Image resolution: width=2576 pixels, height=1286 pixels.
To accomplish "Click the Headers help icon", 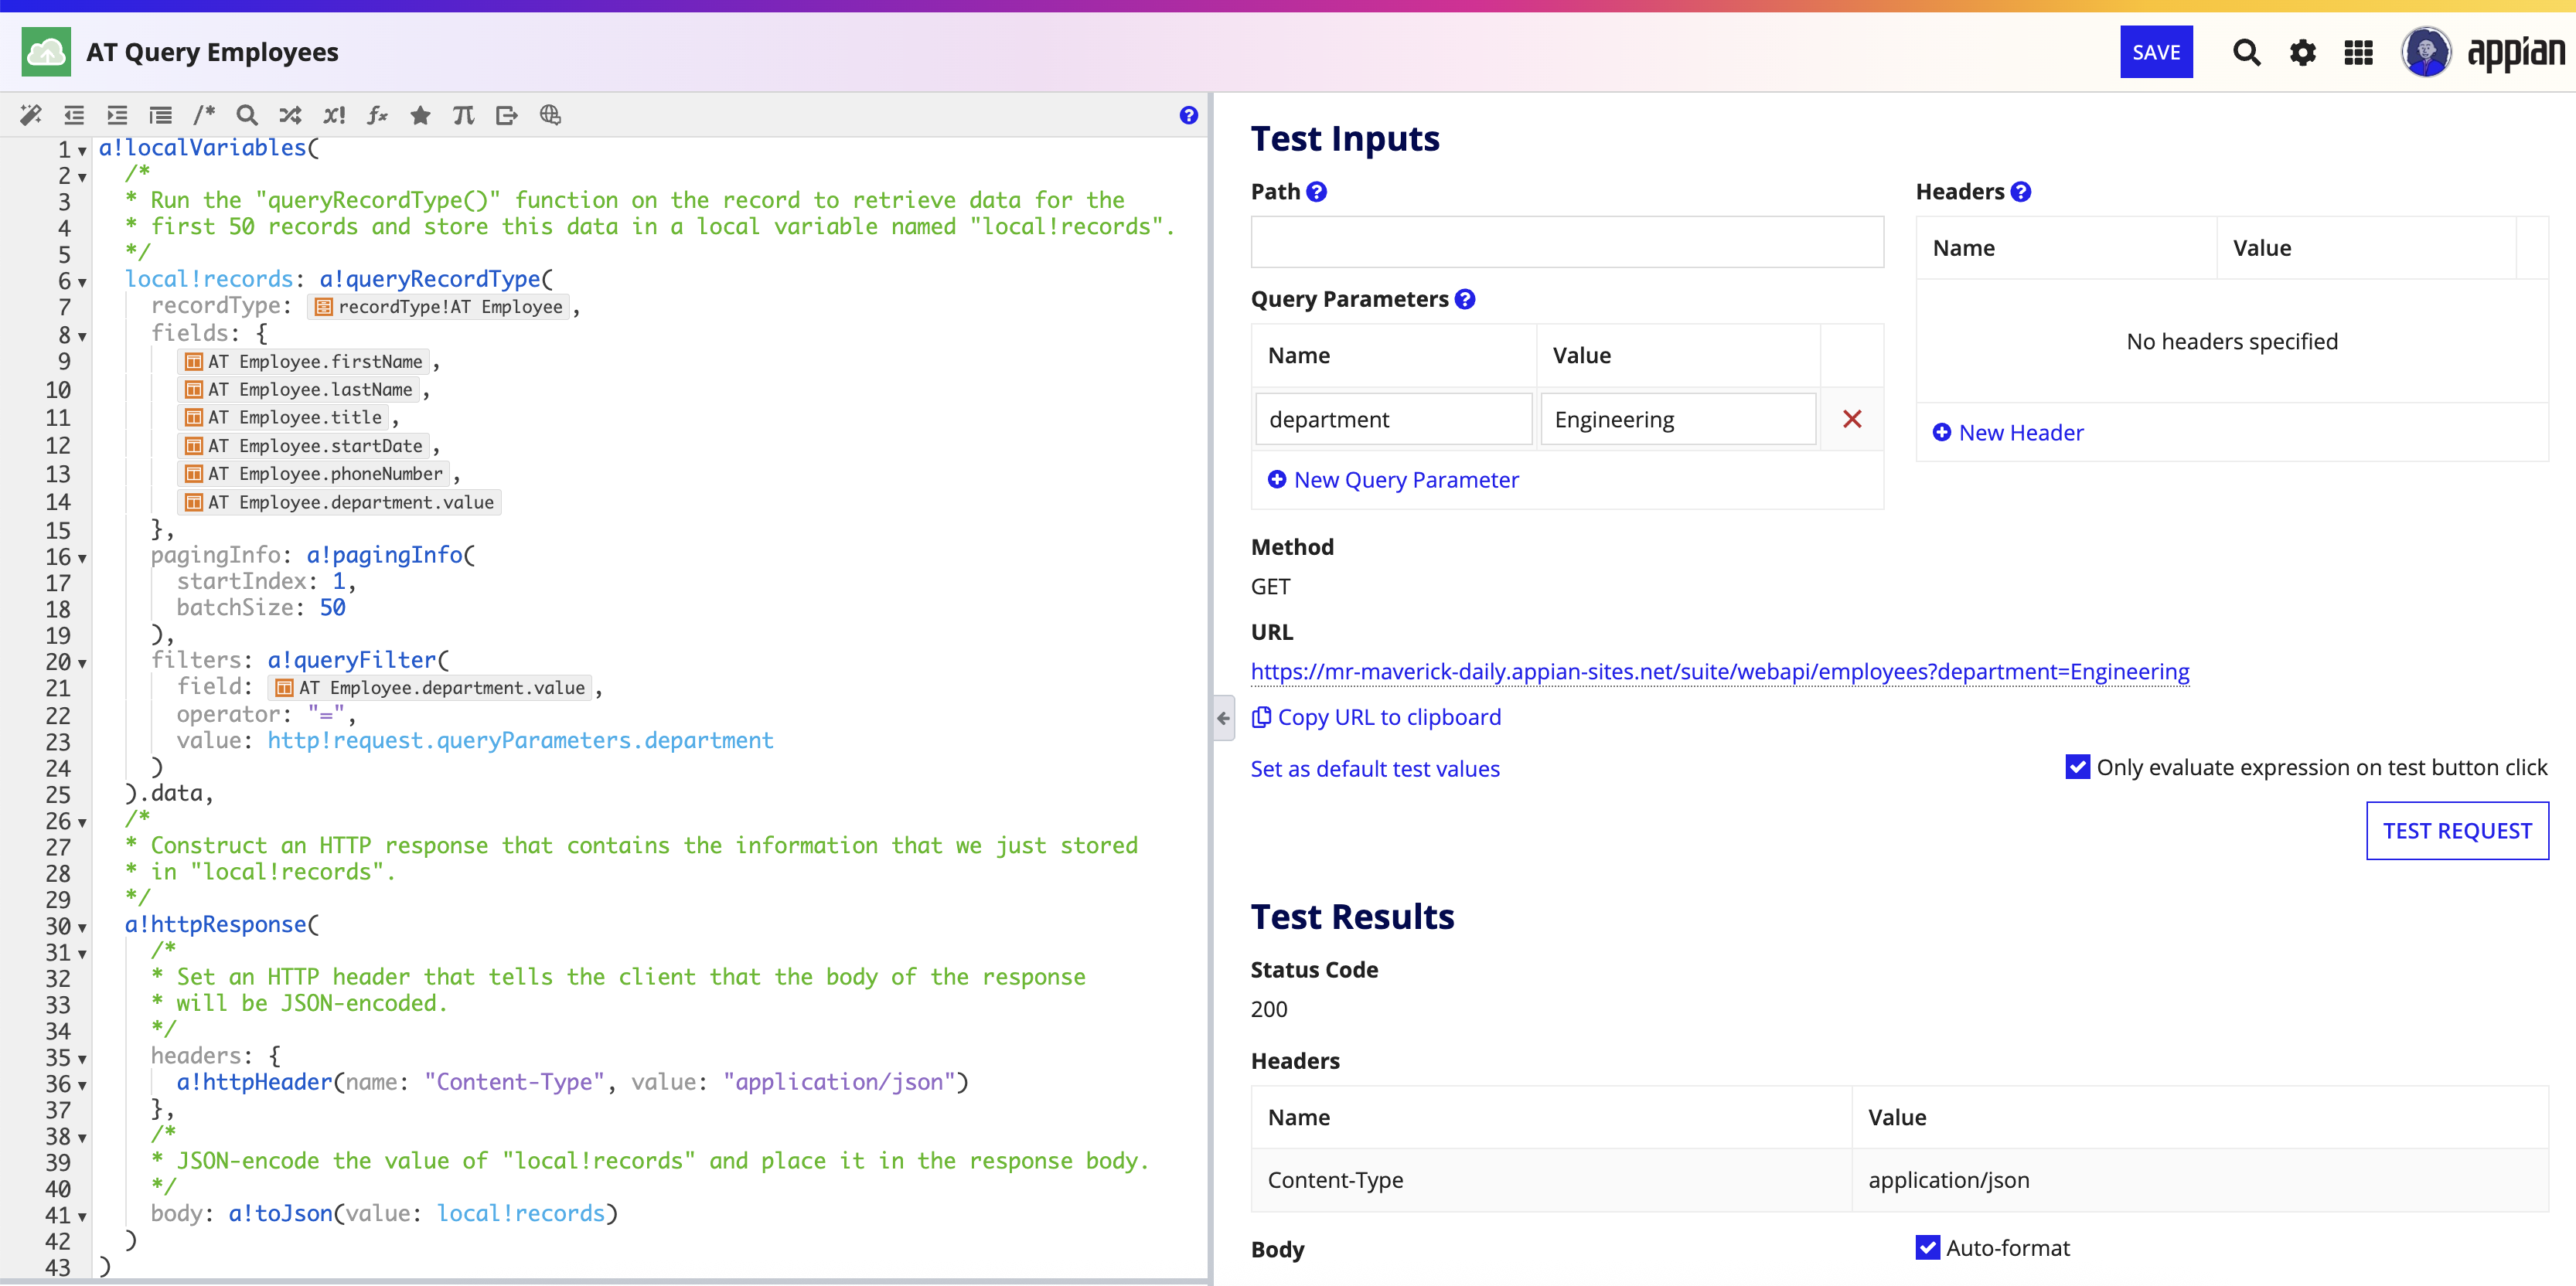I will click(x=2020, y=192).
